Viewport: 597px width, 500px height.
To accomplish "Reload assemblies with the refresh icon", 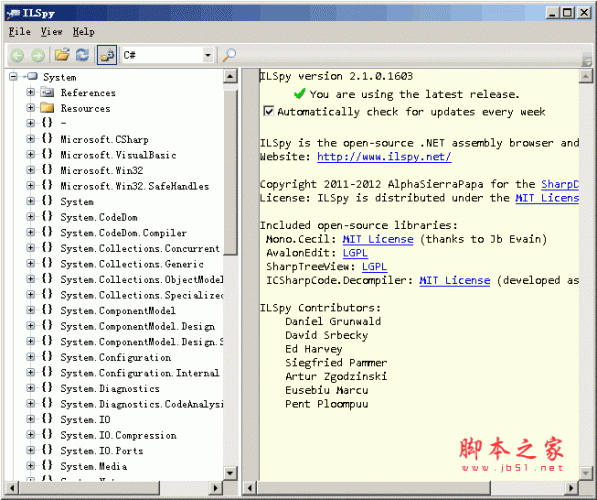I will pyautogui.click(x=82, y=55).
